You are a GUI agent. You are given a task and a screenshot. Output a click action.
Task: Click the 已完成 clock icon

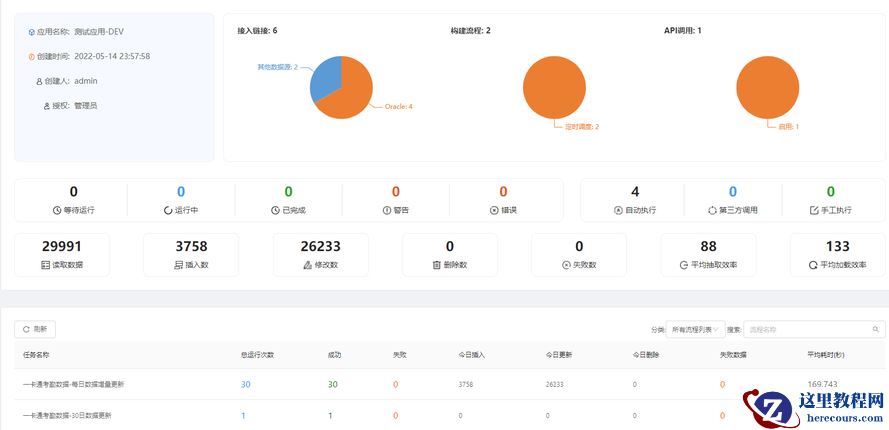point(275,210)
